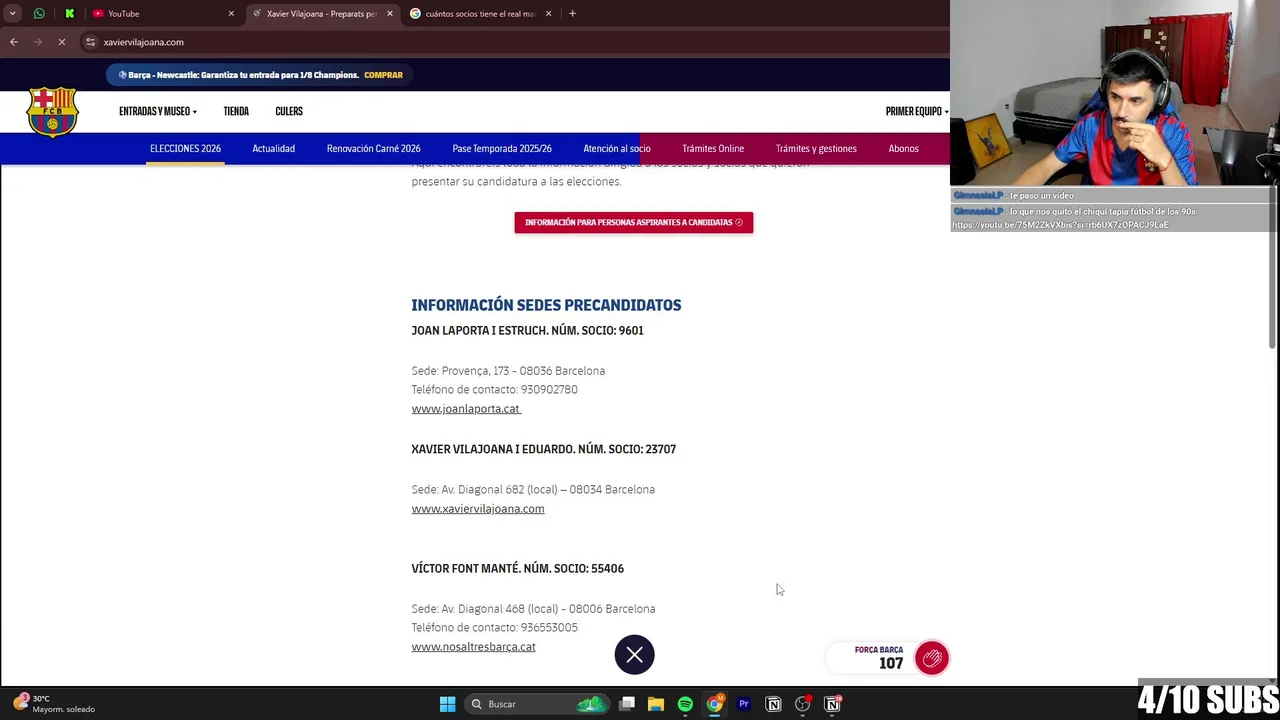The width and height of the screenshot is (1280, 720).
Task: Open Pase Temporada 2025/26
Action: click(502, 148)
